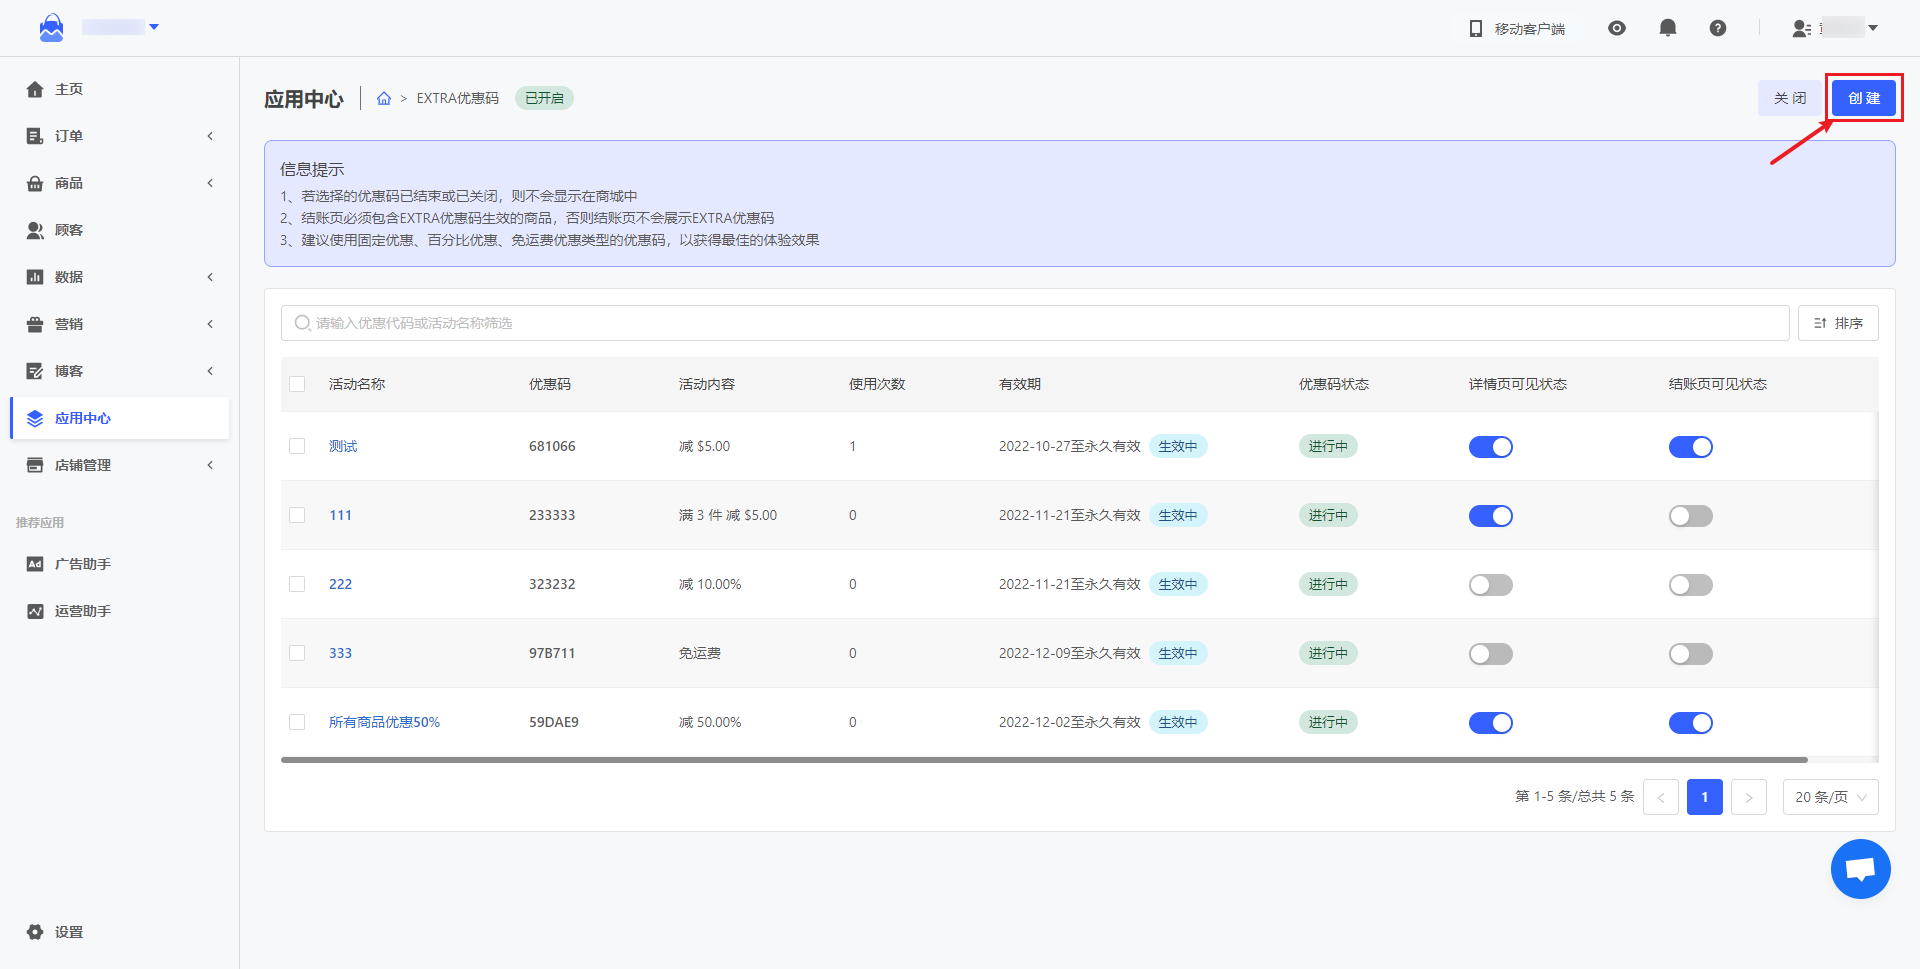The height and width of the screenshot is (969, 1920).
Task: Click the 关闭 button
Action: 1790,98
